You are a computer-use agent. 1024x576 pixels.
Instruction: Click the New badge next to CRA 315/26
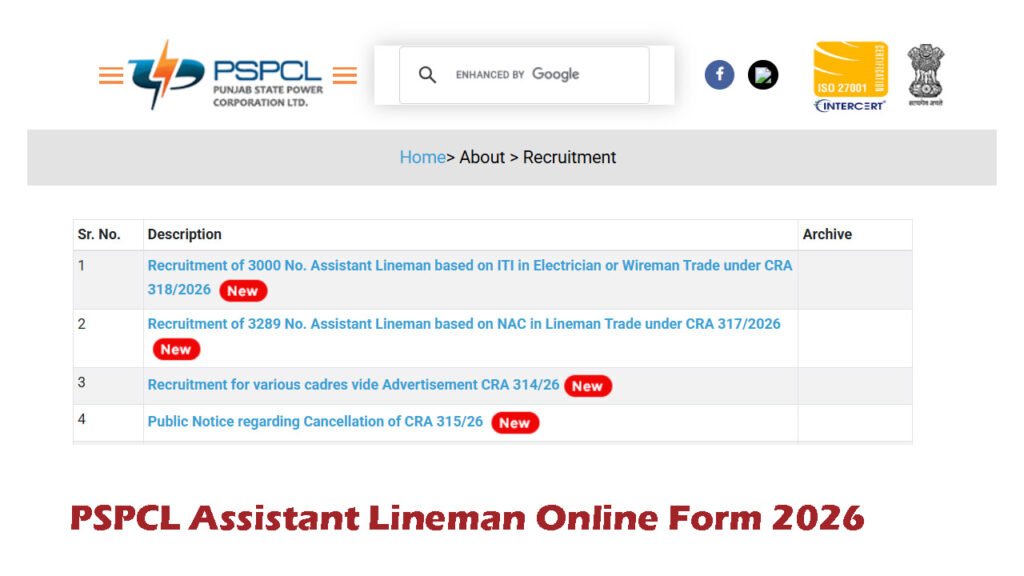(x=515, y=423)
